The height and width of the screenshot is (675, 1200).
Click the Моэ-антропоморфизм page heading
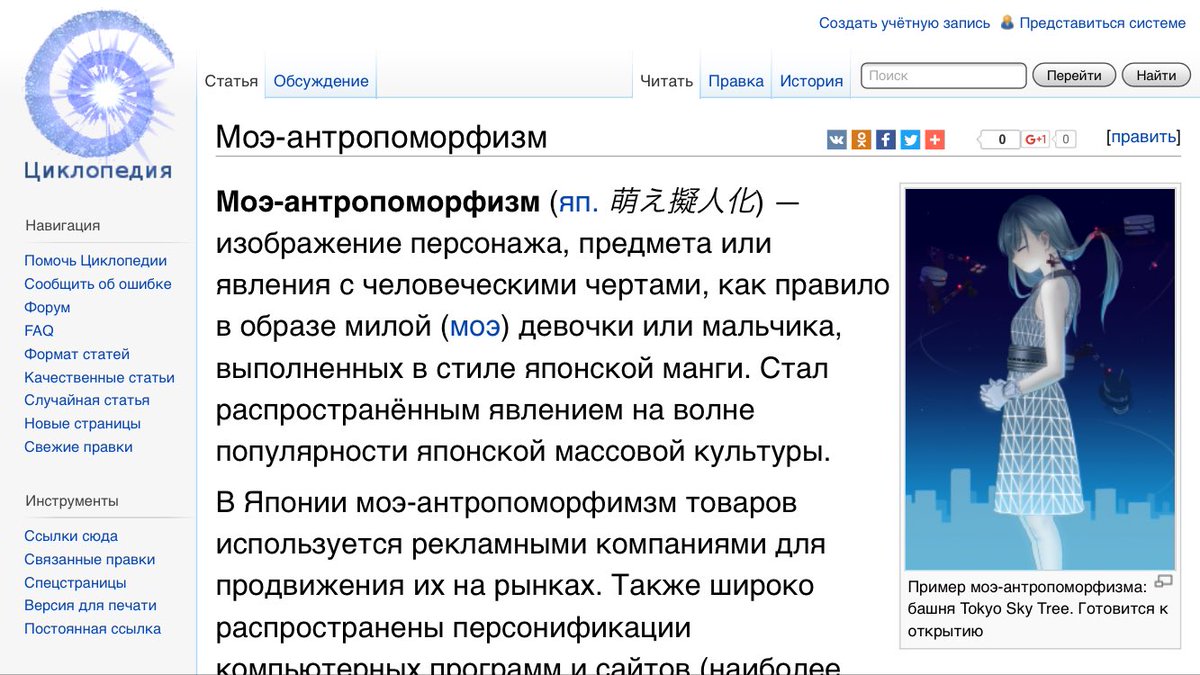pos(382,137)
